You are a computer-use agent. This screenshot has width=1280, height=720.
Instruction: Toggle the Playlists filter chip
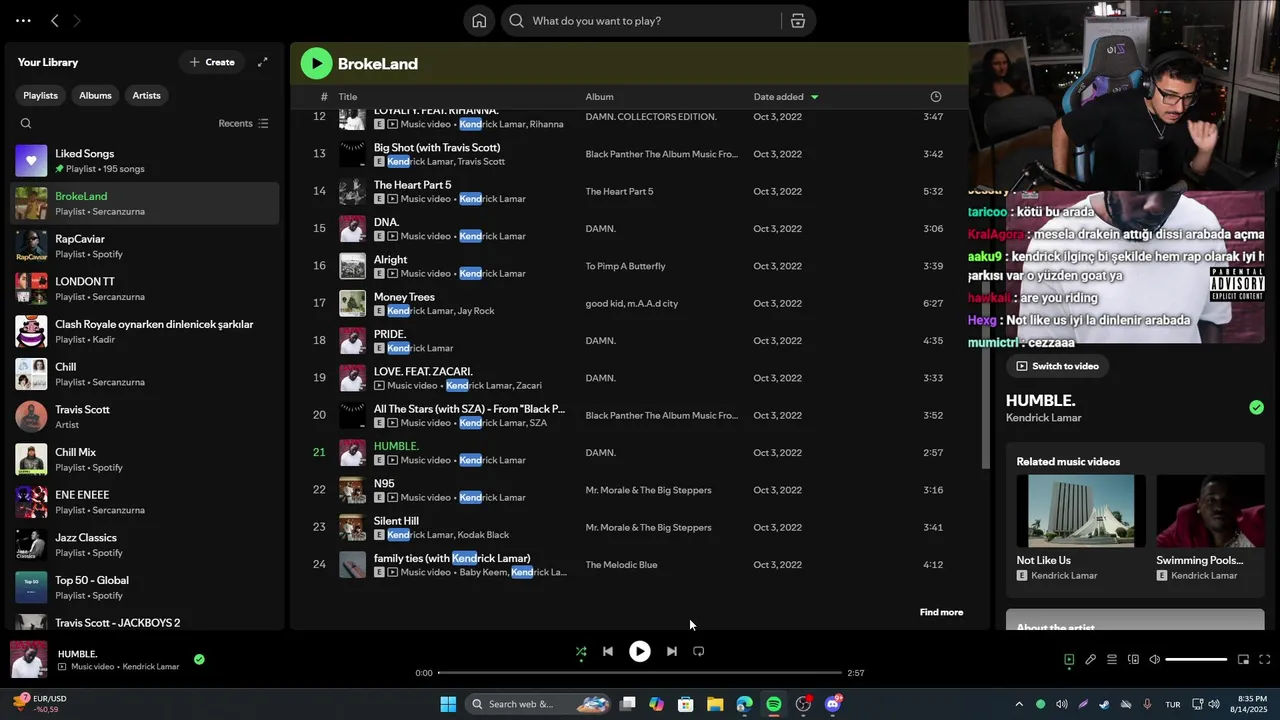[x=41, y=95]
